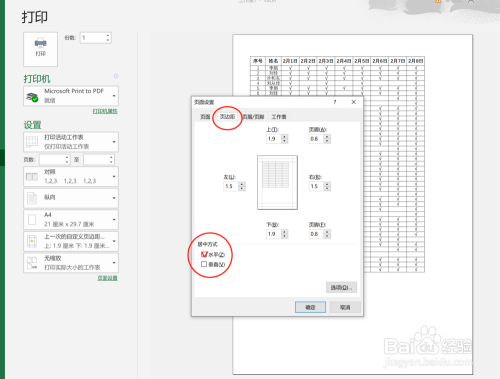The image size is (500, 379).
Task: Expand the A4 paper size dropdown
Action: [114, 219]
